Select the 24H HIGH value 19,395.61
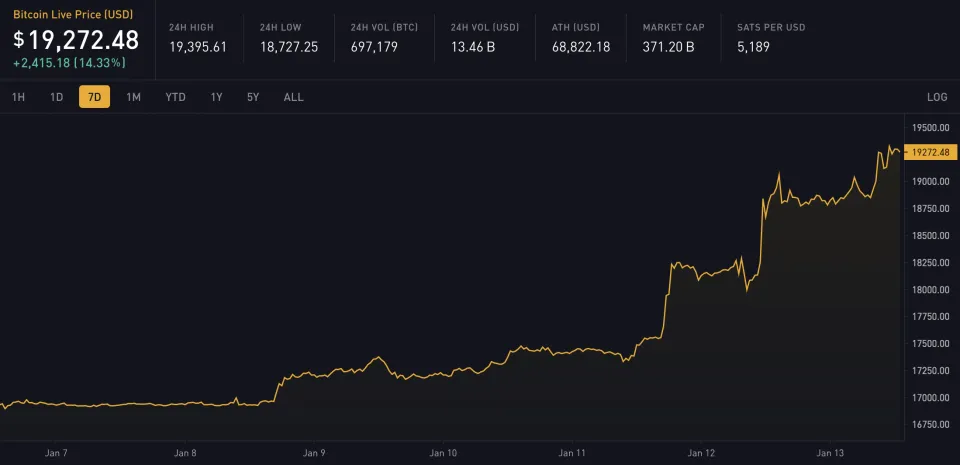 [x=197, y=46]
